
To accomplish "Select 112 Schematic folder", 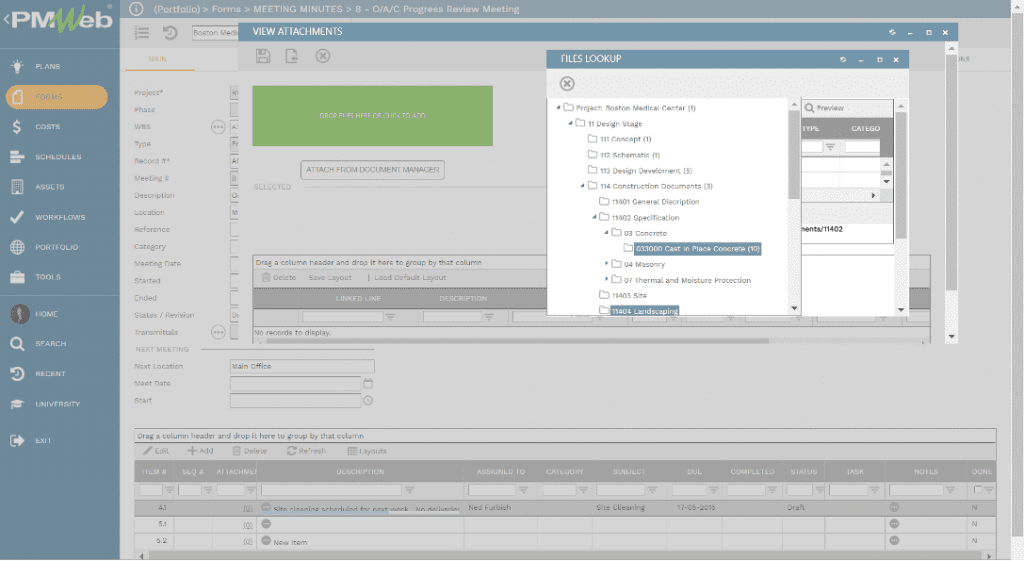I will tap(630, 155).
